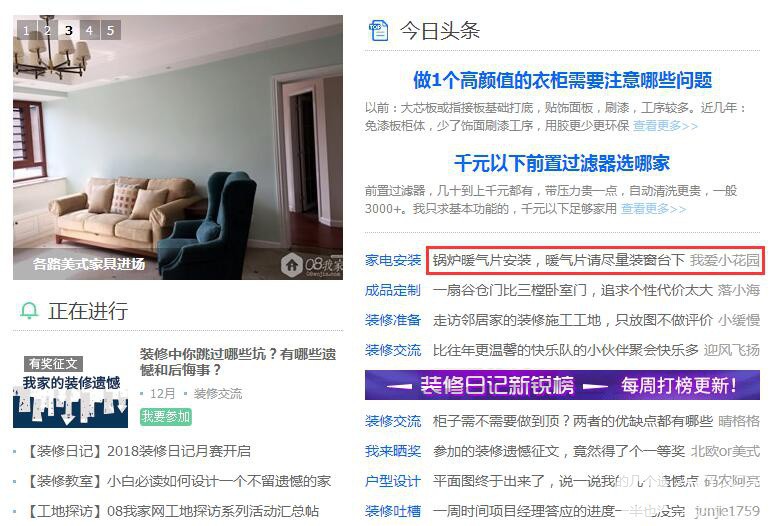Viewport: 771px width, 526px height.
Task: Open the 2018装修日记月赛开启 post
Action: click(x=137, y=451)
